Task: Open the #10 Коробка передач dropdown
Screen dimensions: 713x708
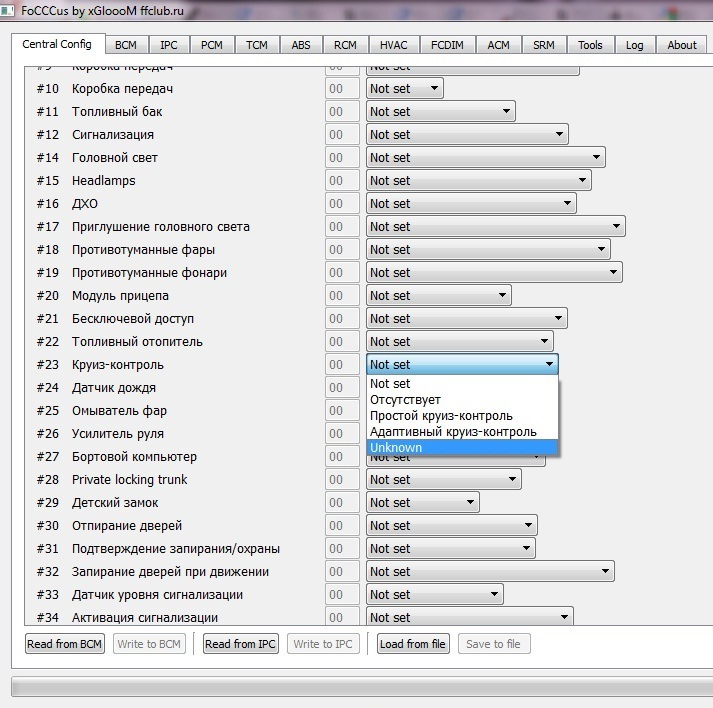Action: (x=405, y=88)
